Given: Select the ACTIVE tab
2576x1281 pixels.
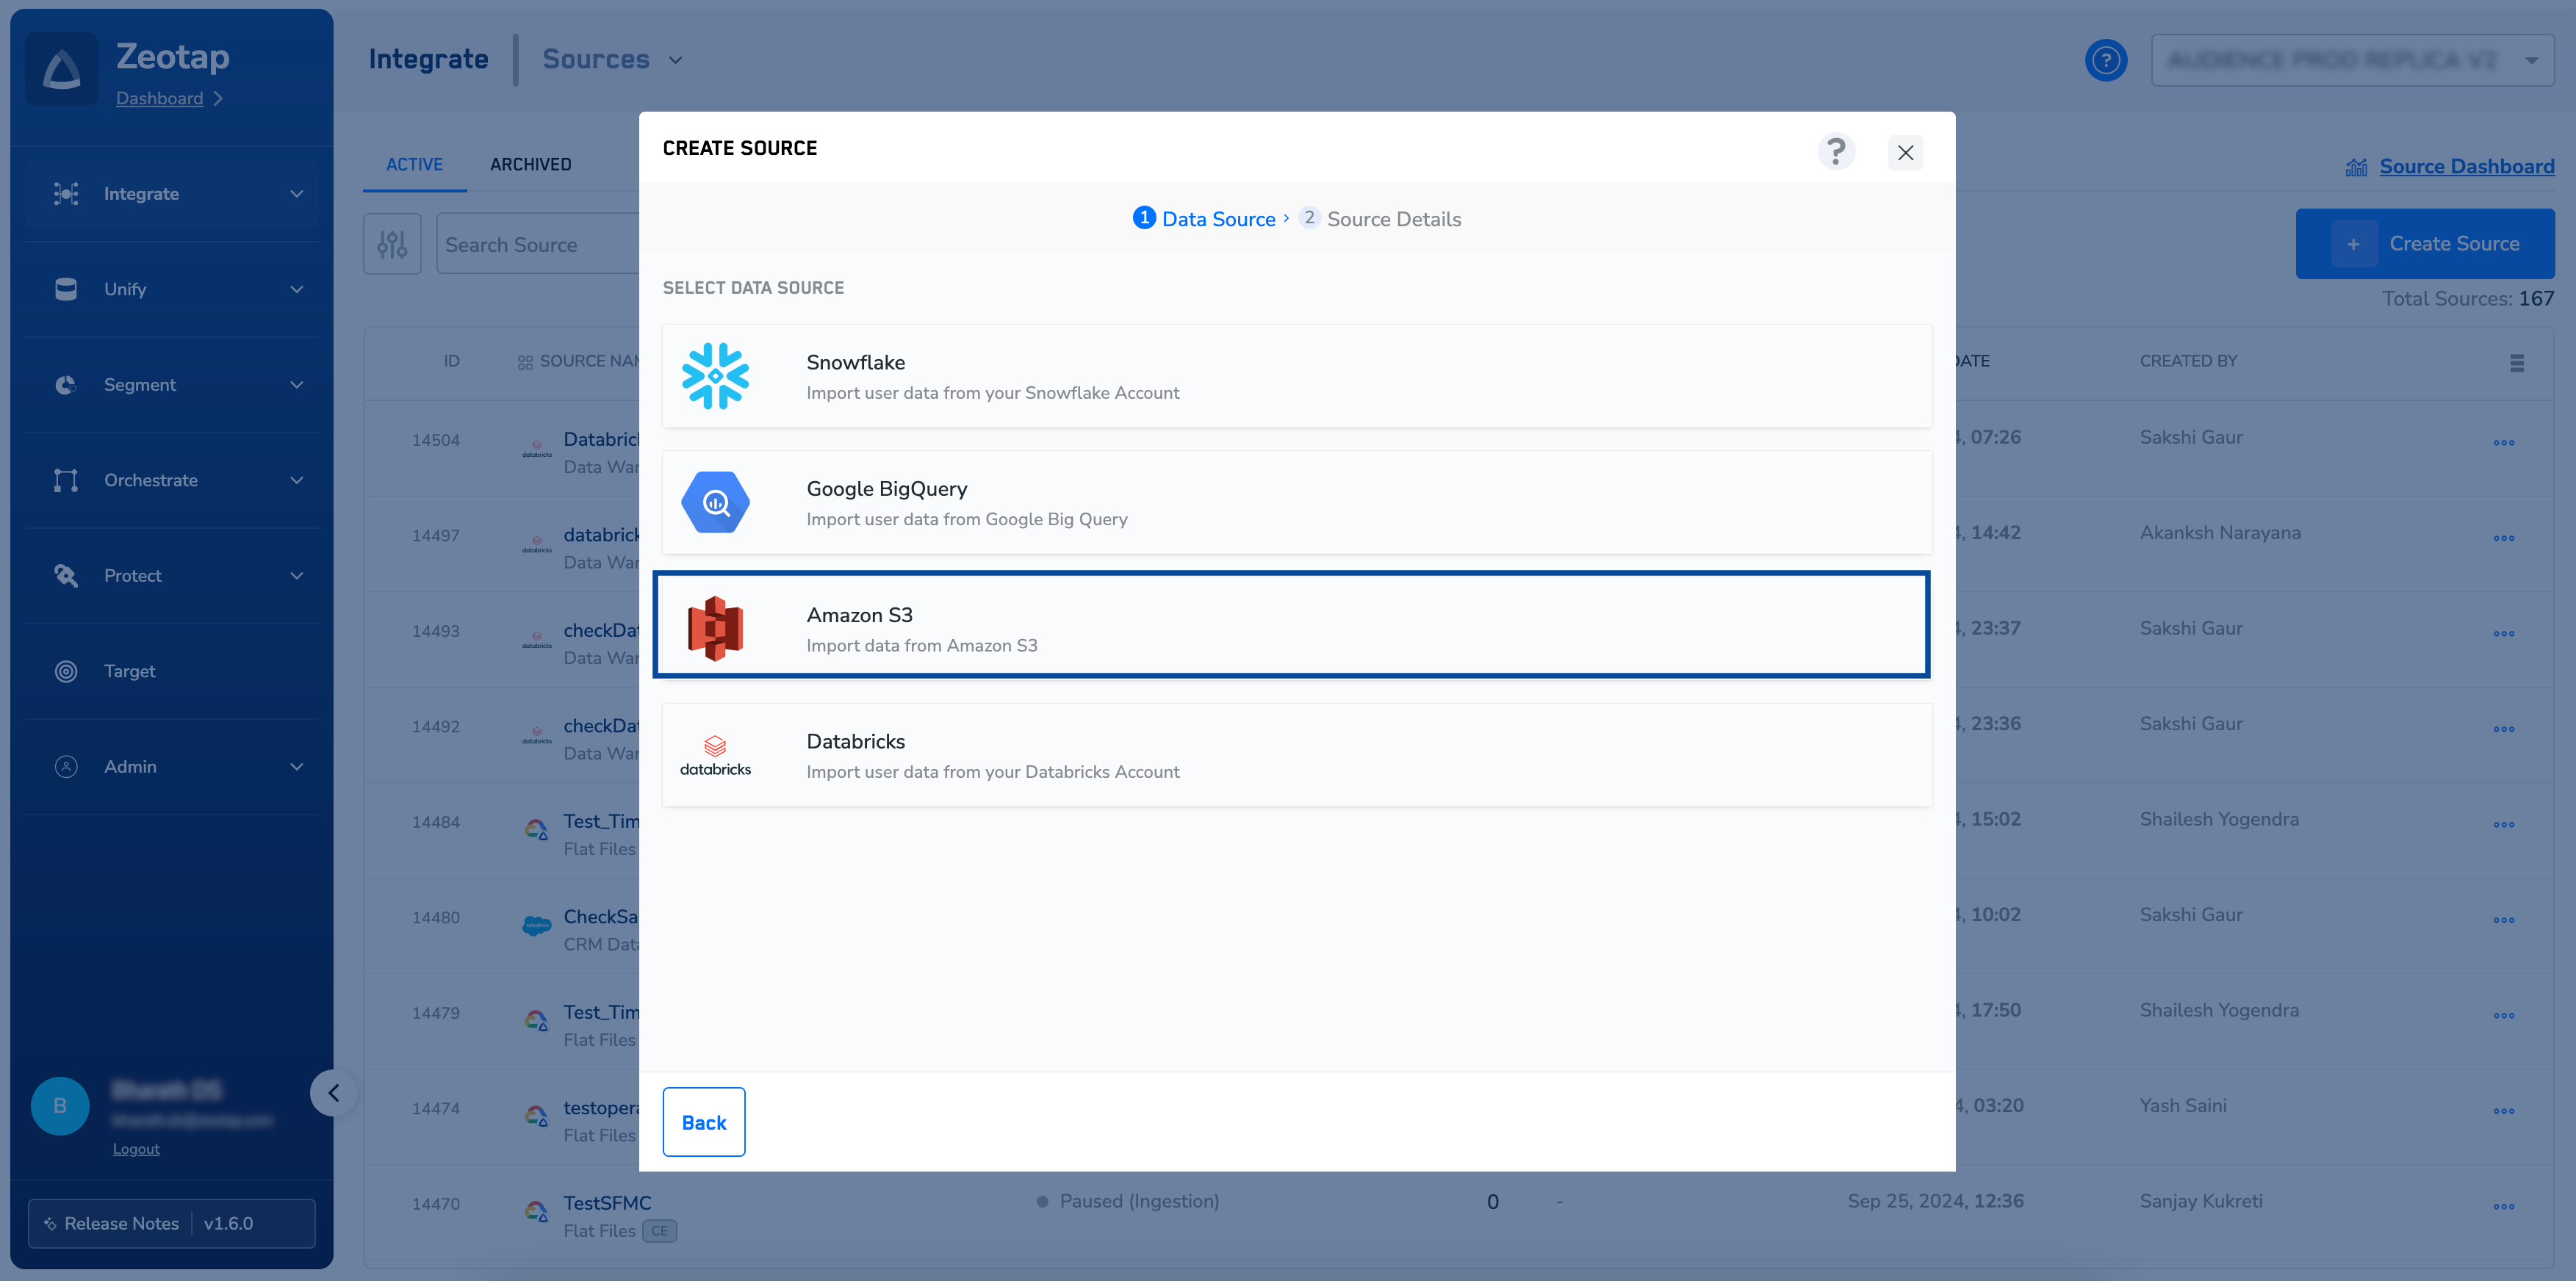Looking at the screenshot, I should click(x=414, y=165).
